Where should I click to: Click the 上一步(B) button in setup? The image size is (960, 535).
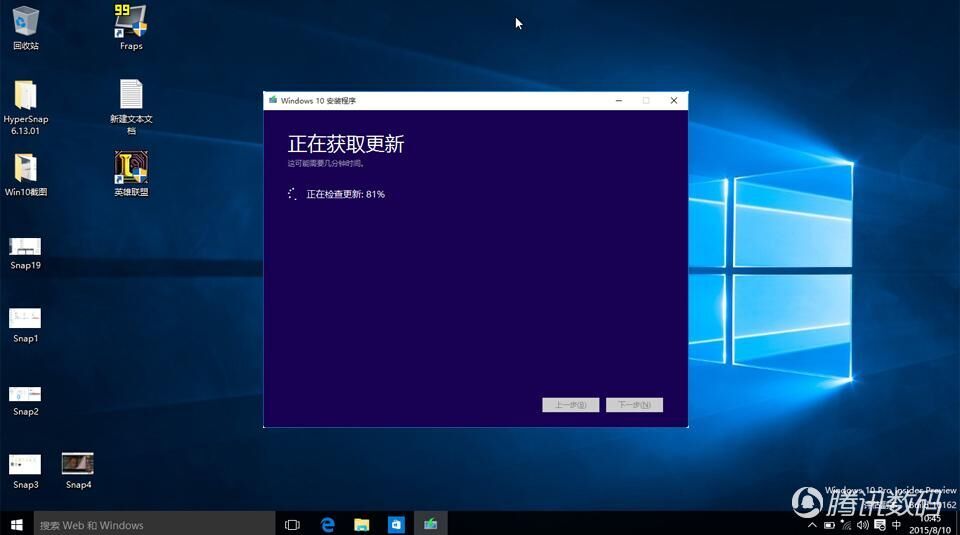(571, 405)
